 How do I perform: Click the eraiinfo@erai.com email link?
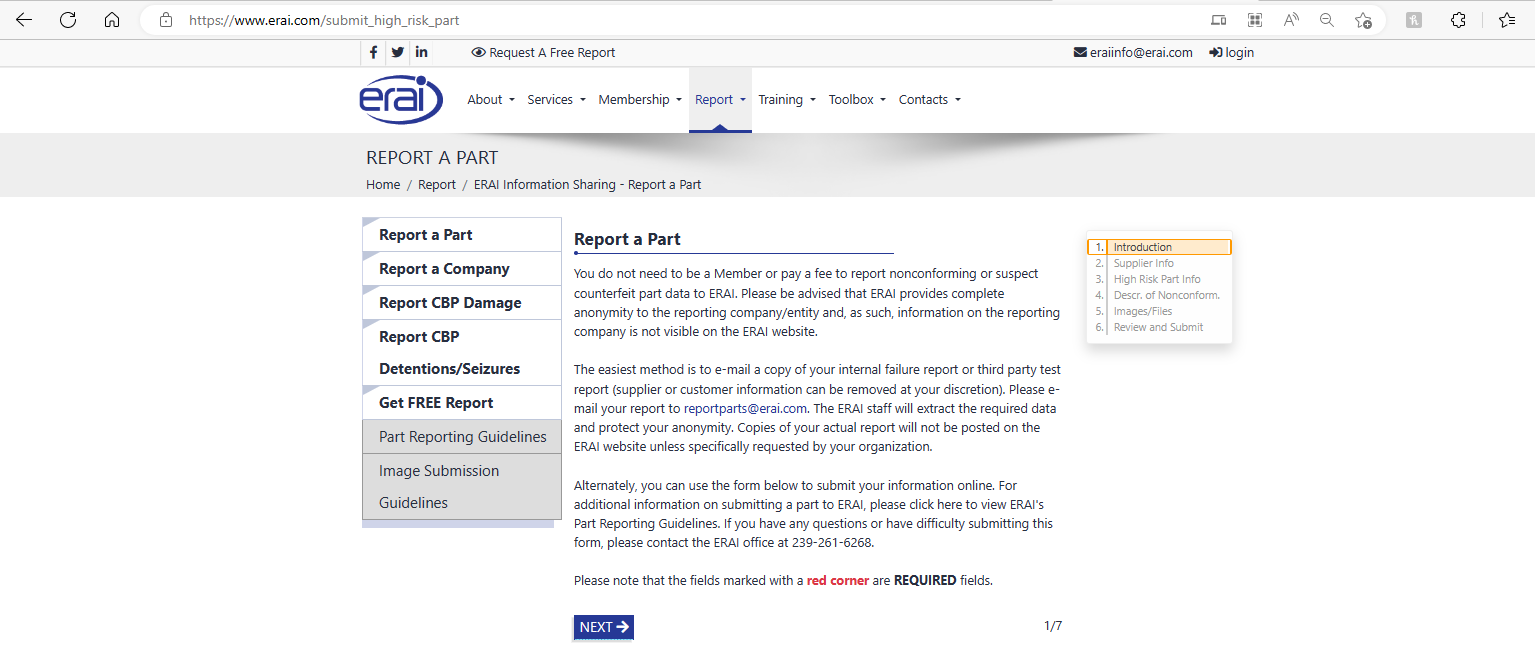click(x=1133, y=53)
